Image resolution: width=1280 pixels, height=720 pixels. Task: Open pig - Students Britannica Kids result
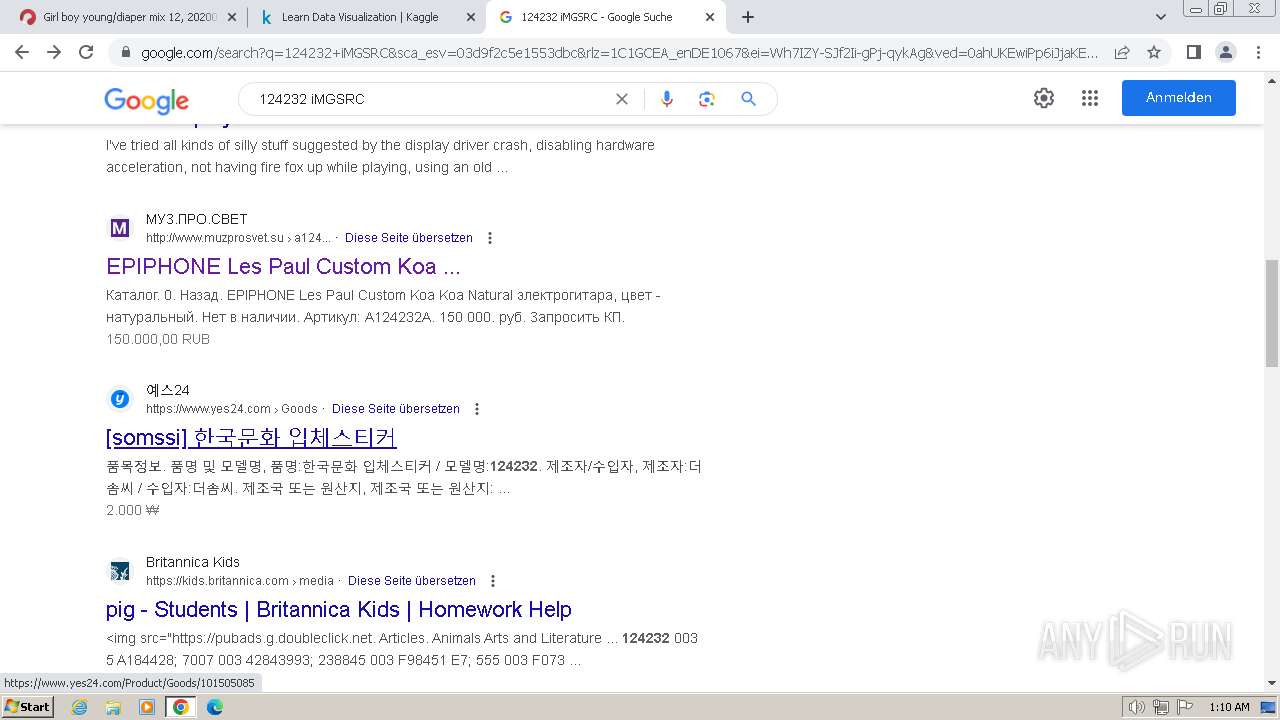coord(339,609)
